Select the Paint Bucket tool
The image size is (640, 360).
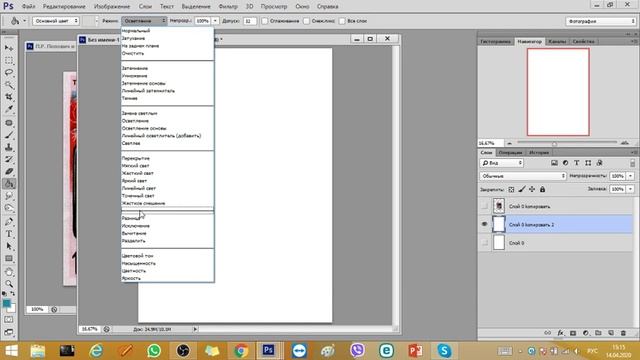click(x=9, y=184)
